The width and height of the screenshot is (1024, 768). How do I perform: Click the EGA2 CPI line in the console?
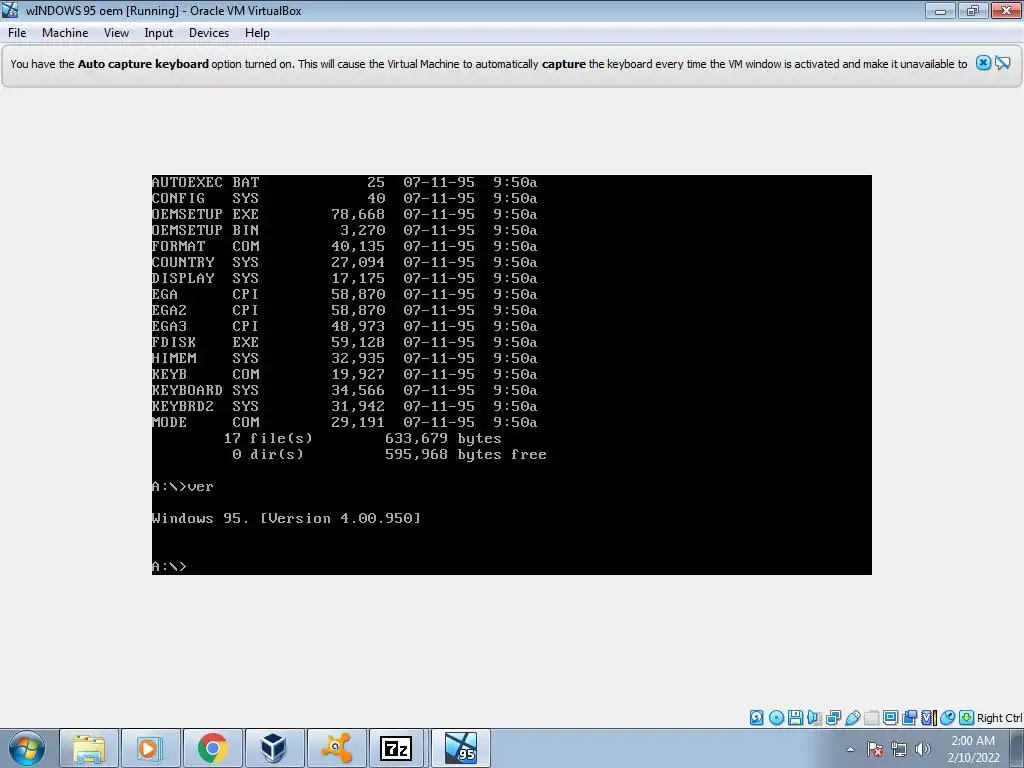click(x=344, y=310)
